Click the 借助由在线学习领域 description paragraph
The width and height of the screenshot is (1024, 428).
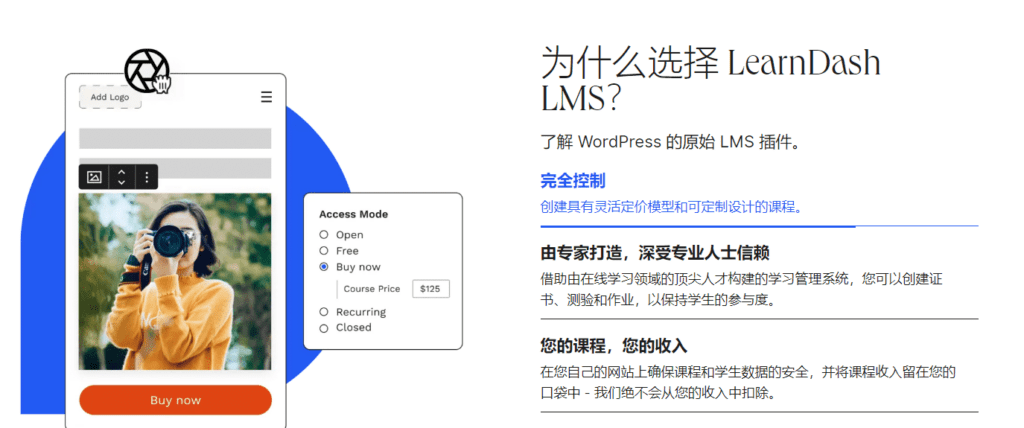coord(741,290)
